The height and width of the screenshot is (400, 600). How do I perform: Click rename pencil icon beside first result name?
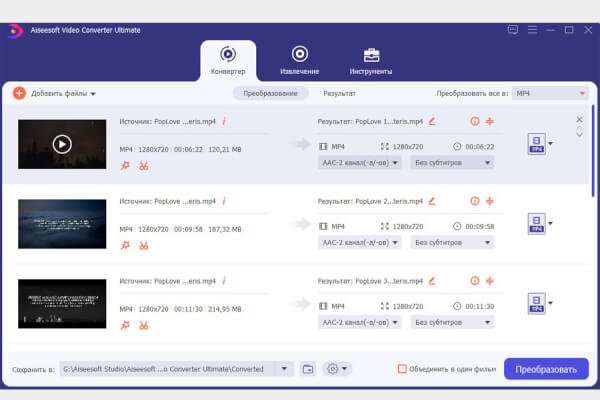tap(432, 121)
